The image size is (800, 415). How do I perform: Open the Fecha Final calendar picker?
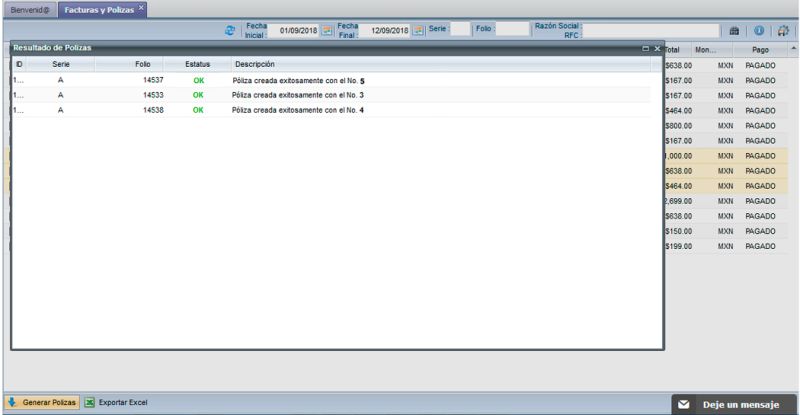pyautogui.click(x=418, y=31)
